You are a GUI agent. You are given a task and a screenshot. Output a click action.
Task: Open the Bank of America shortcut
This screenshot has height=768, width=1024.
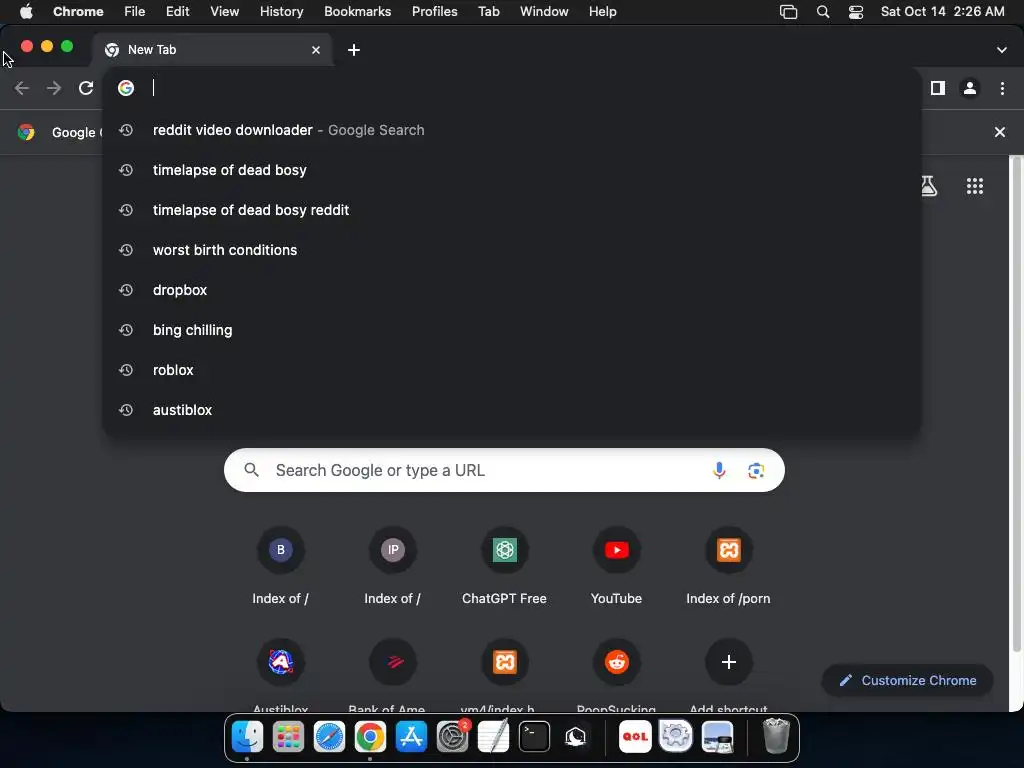coord(392,675)
